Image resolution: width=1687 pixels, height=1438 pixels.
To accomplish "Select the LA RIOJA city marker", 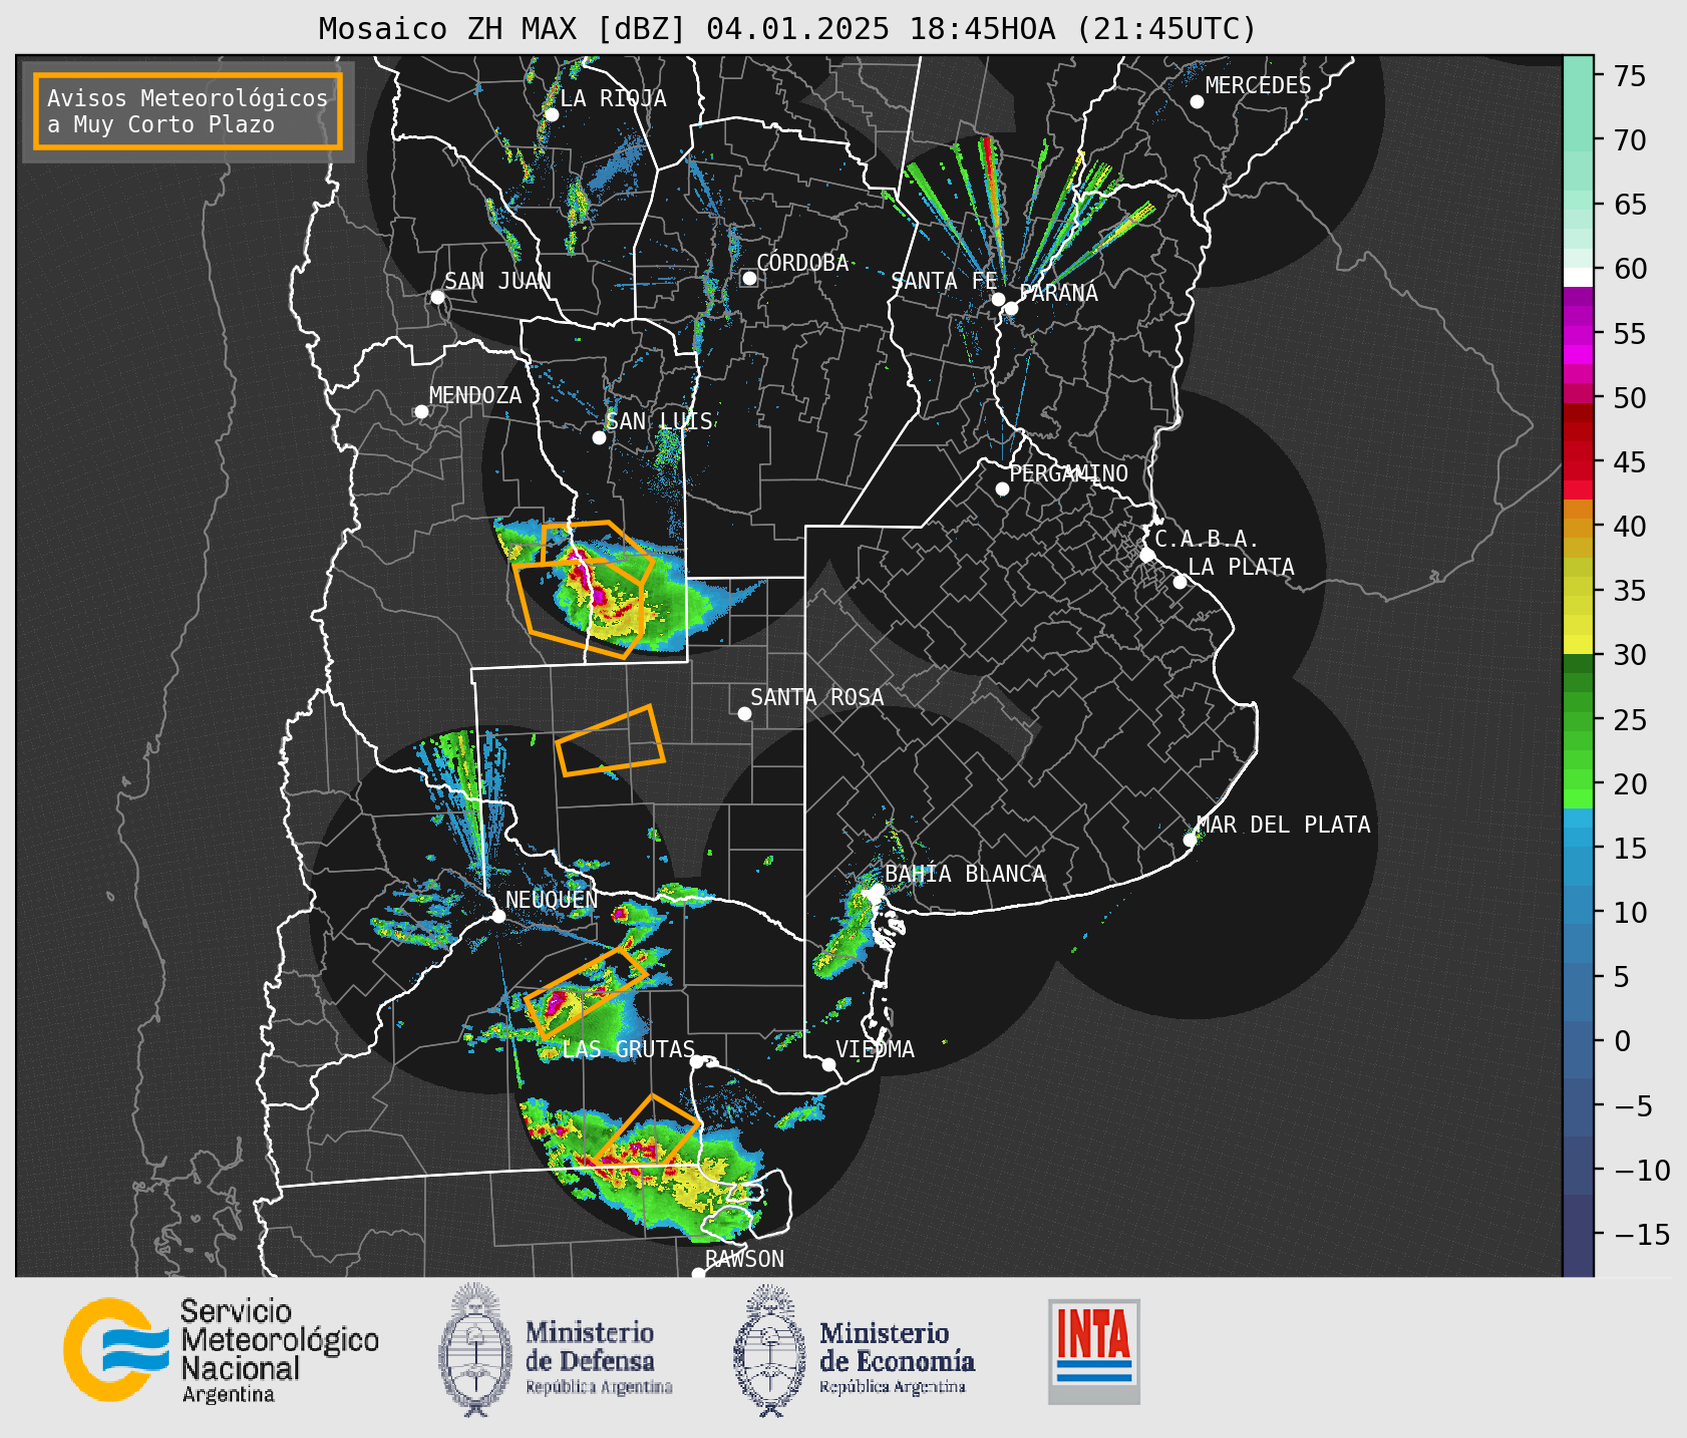I will click(551, 115).
